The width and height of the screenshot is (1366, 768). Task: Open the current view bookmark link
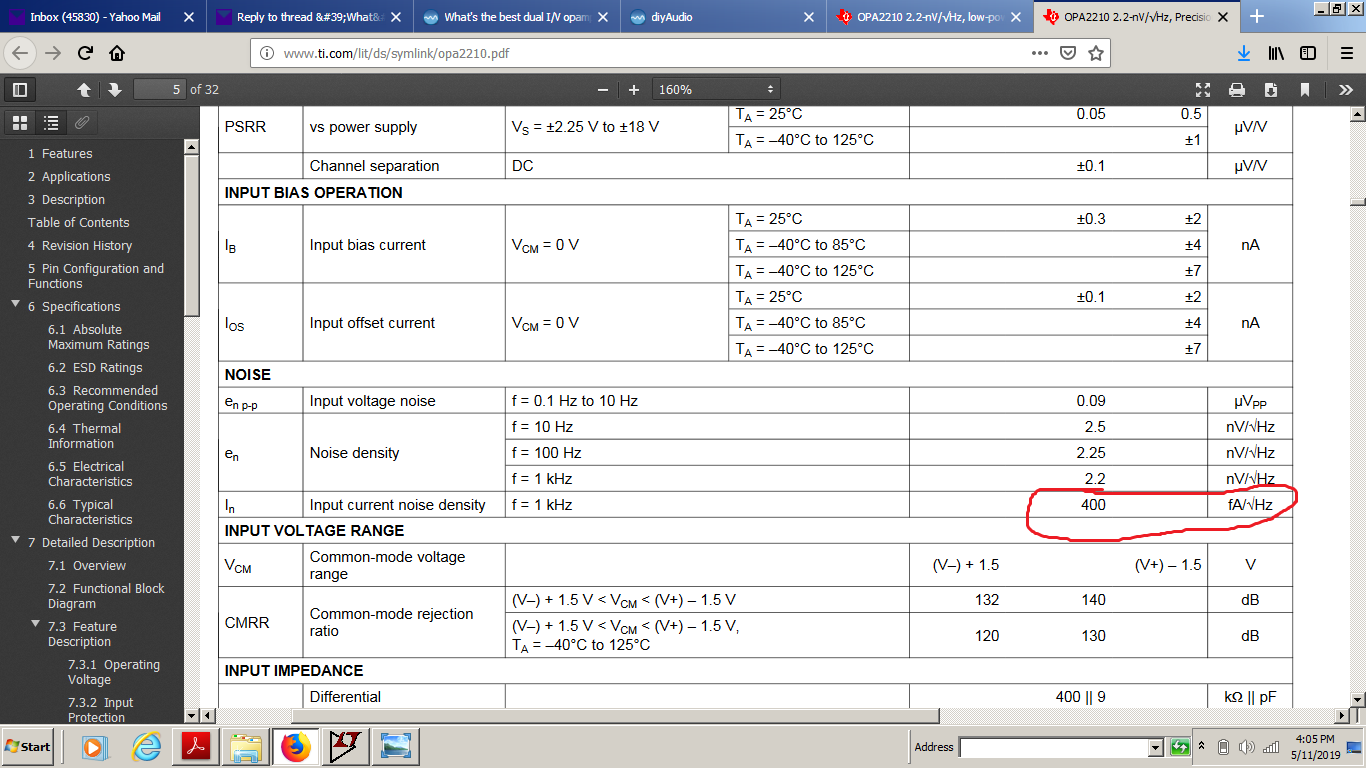(1305, 89)
